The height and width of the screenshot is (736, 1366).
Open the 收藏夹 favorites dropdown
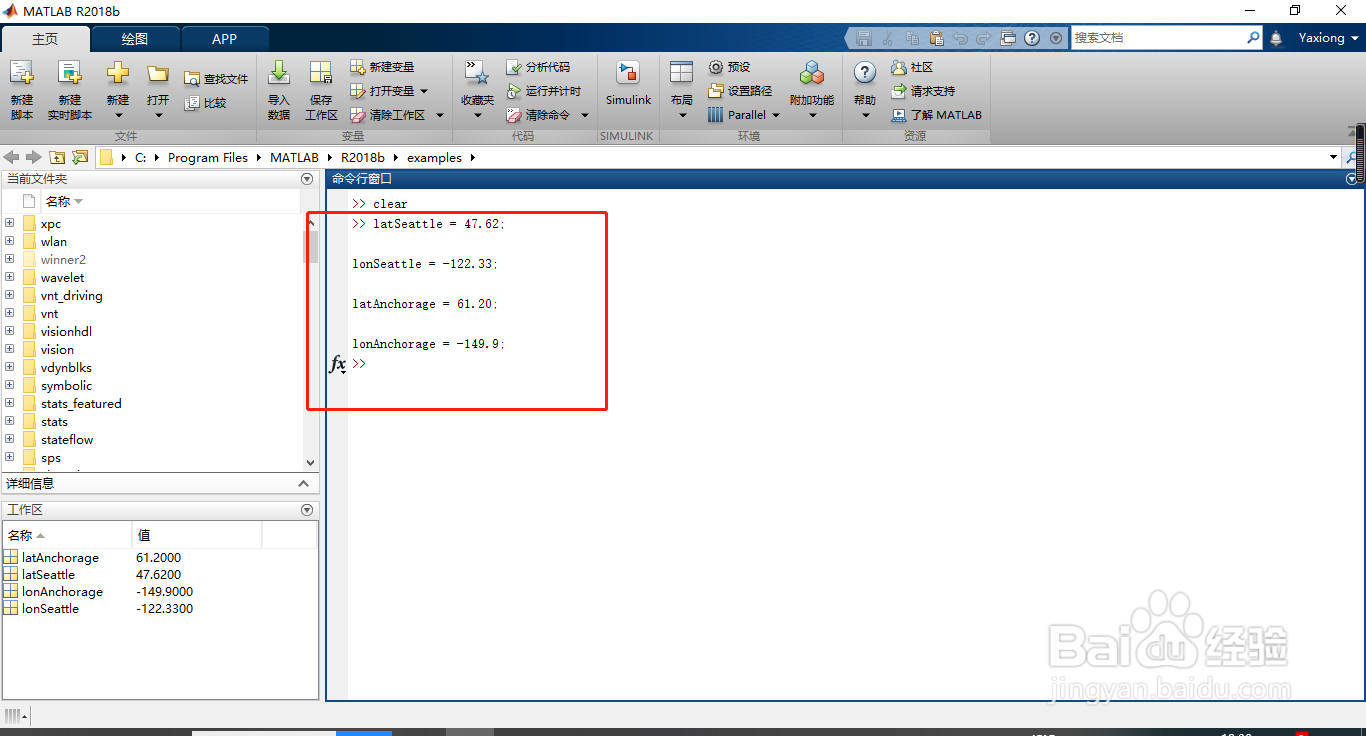tap(477, 115)
